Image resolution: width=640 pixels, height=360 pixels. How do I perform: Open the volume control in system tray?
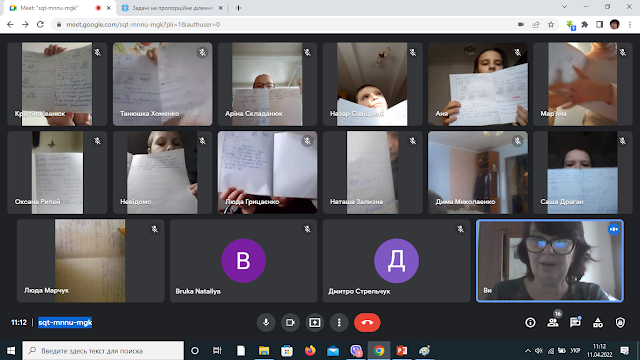pyautogui.click(x=539, y=351)
